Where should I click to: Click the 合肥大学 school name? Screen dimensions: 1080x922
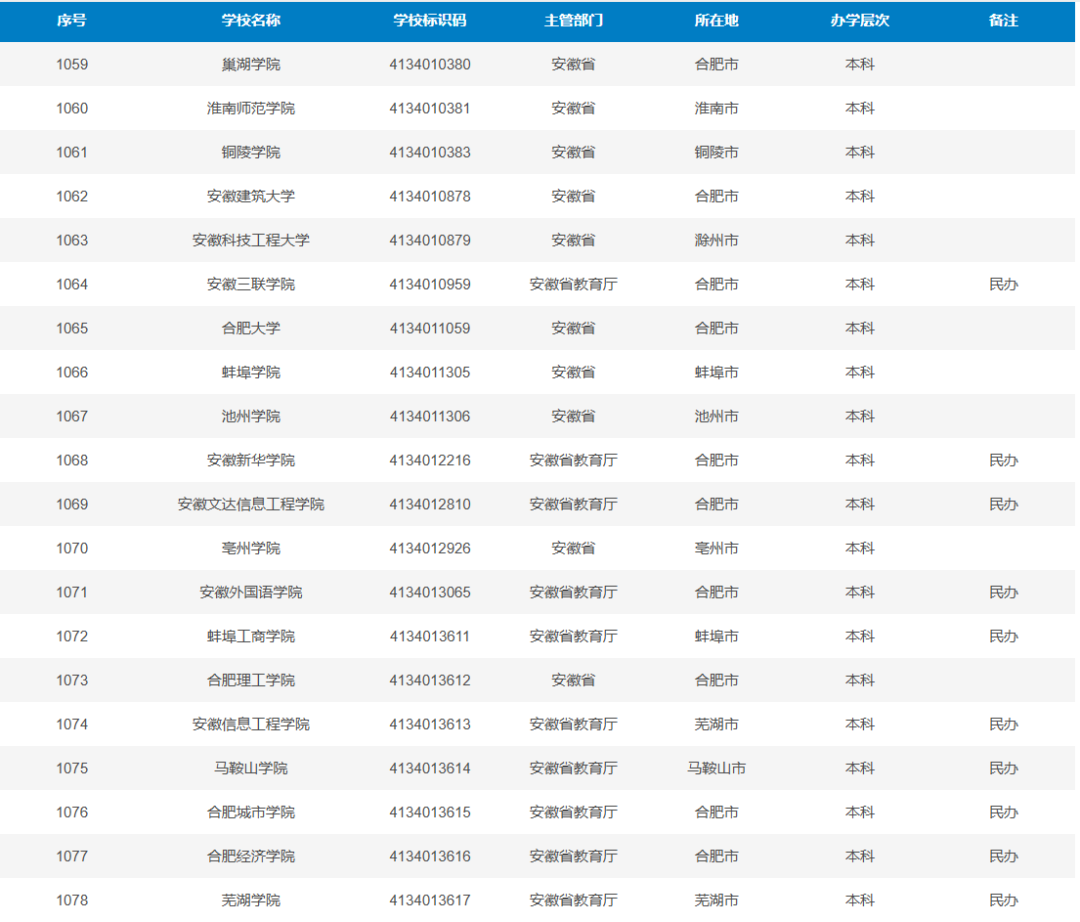point(251,328)
